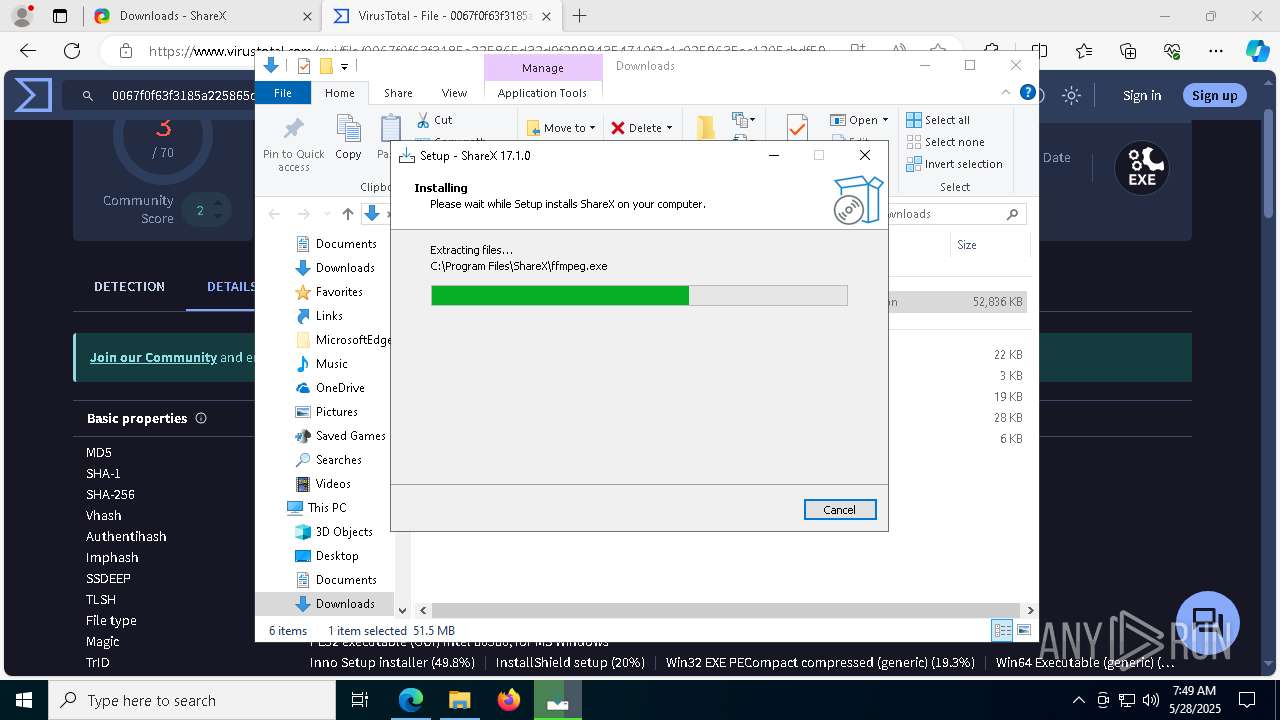Click Join our Community link
The image size is (1280, 720).
coord(153,357)
